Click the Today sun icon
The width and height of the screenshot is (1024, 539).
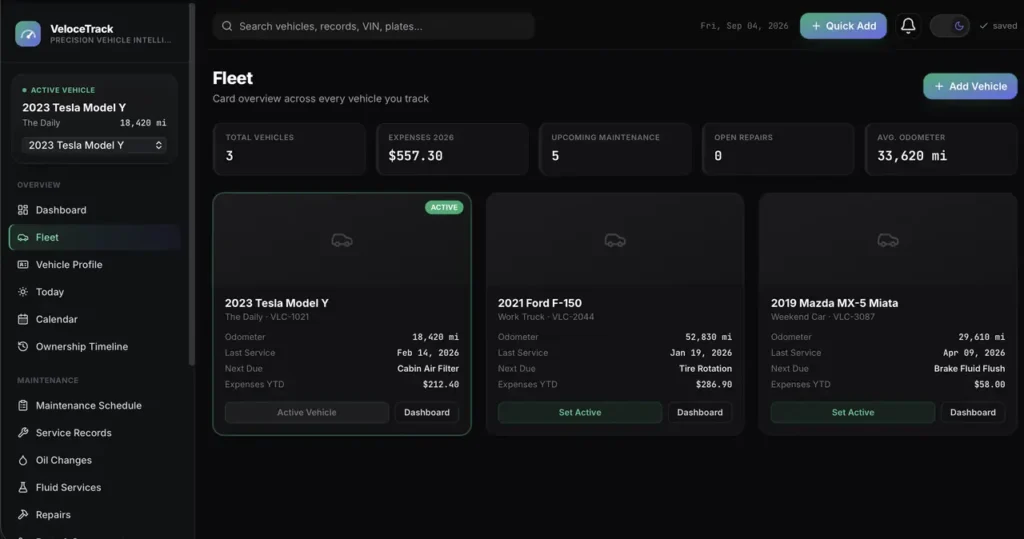[23, 292]
